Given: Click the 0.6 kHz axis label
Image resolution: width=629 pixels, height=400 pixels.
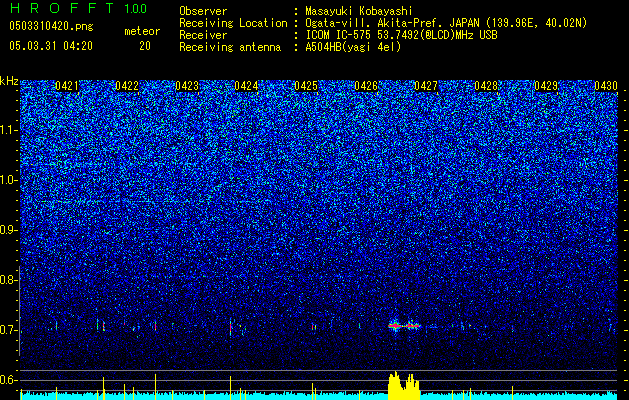Looking at the screenshot, I should tap(7, 380).
